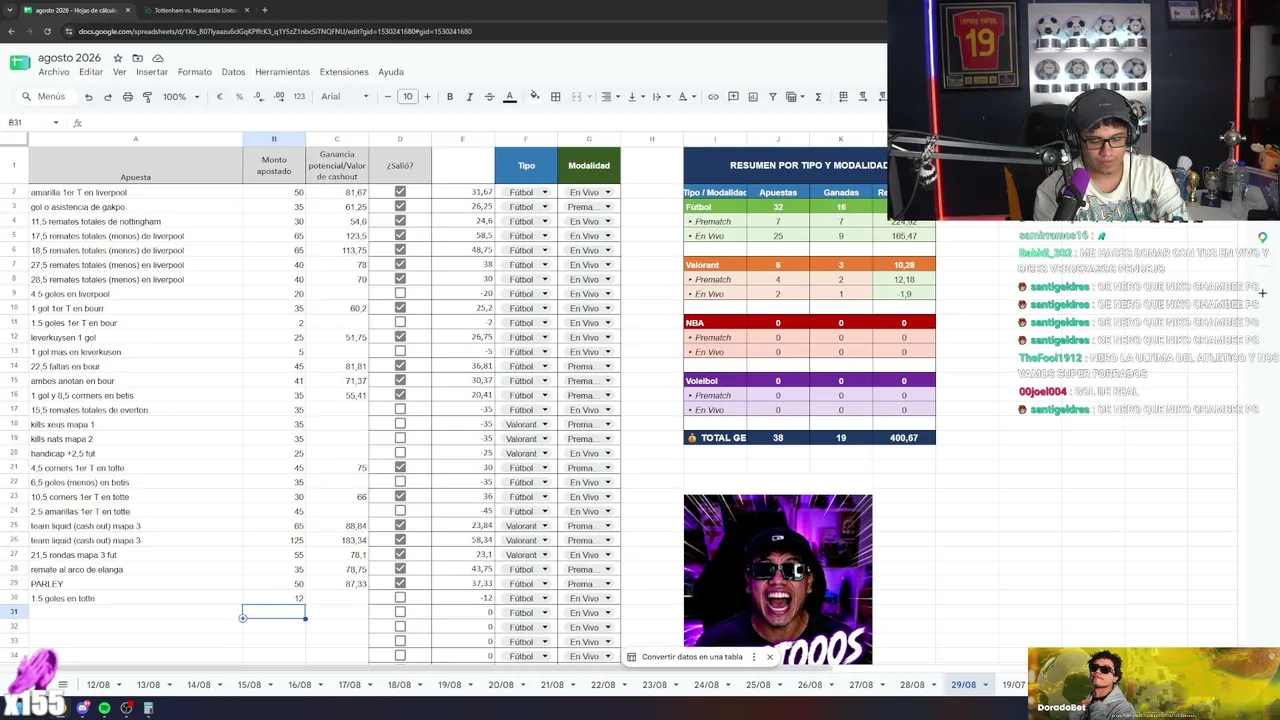This screenshot has width=1280, height=720.
Task: Open the Functions sigma menu
Action: tap(818, 97)
